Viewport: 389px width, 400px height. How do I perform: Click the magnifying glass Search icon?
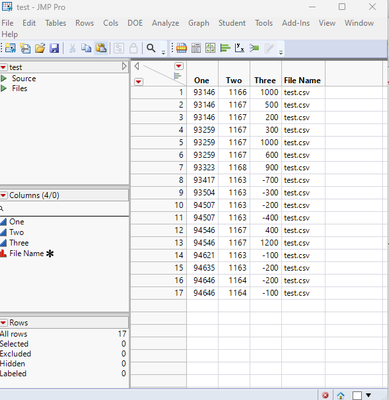[x=151, y=48]
